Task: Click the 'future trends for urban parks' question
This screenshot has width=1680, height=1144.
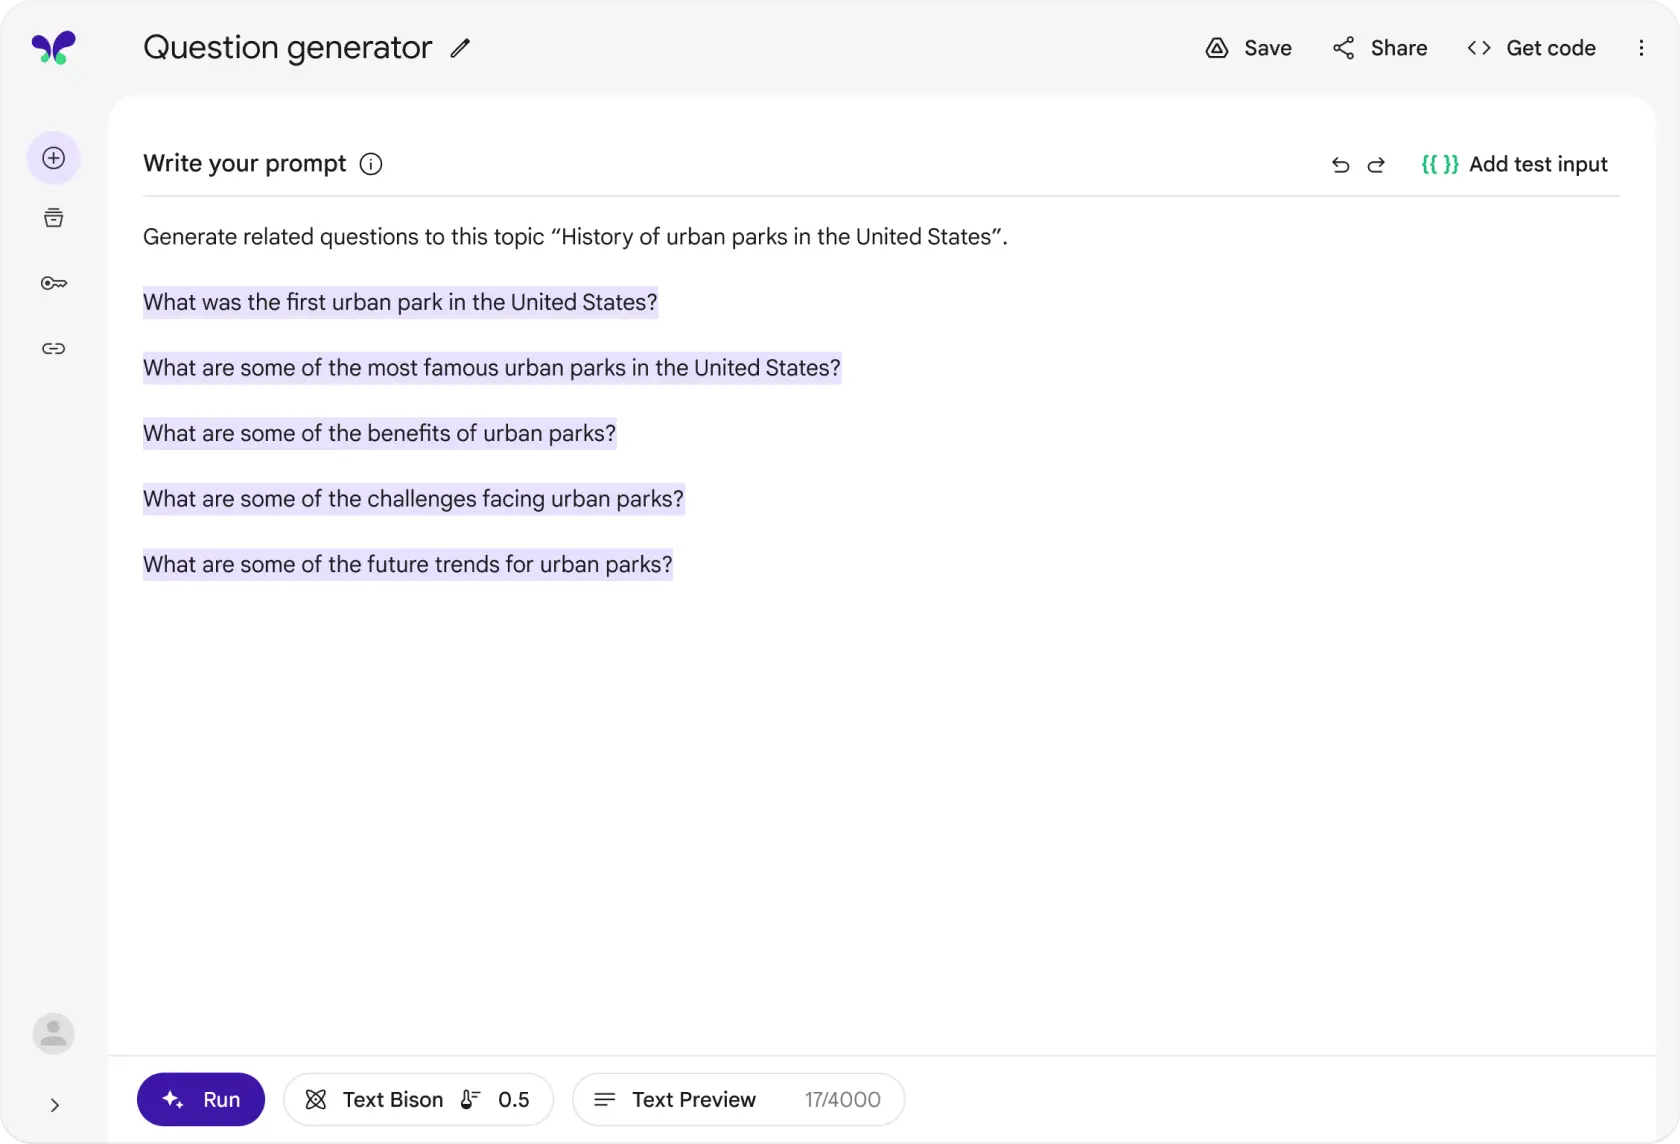Action: [x=408, y=564]
